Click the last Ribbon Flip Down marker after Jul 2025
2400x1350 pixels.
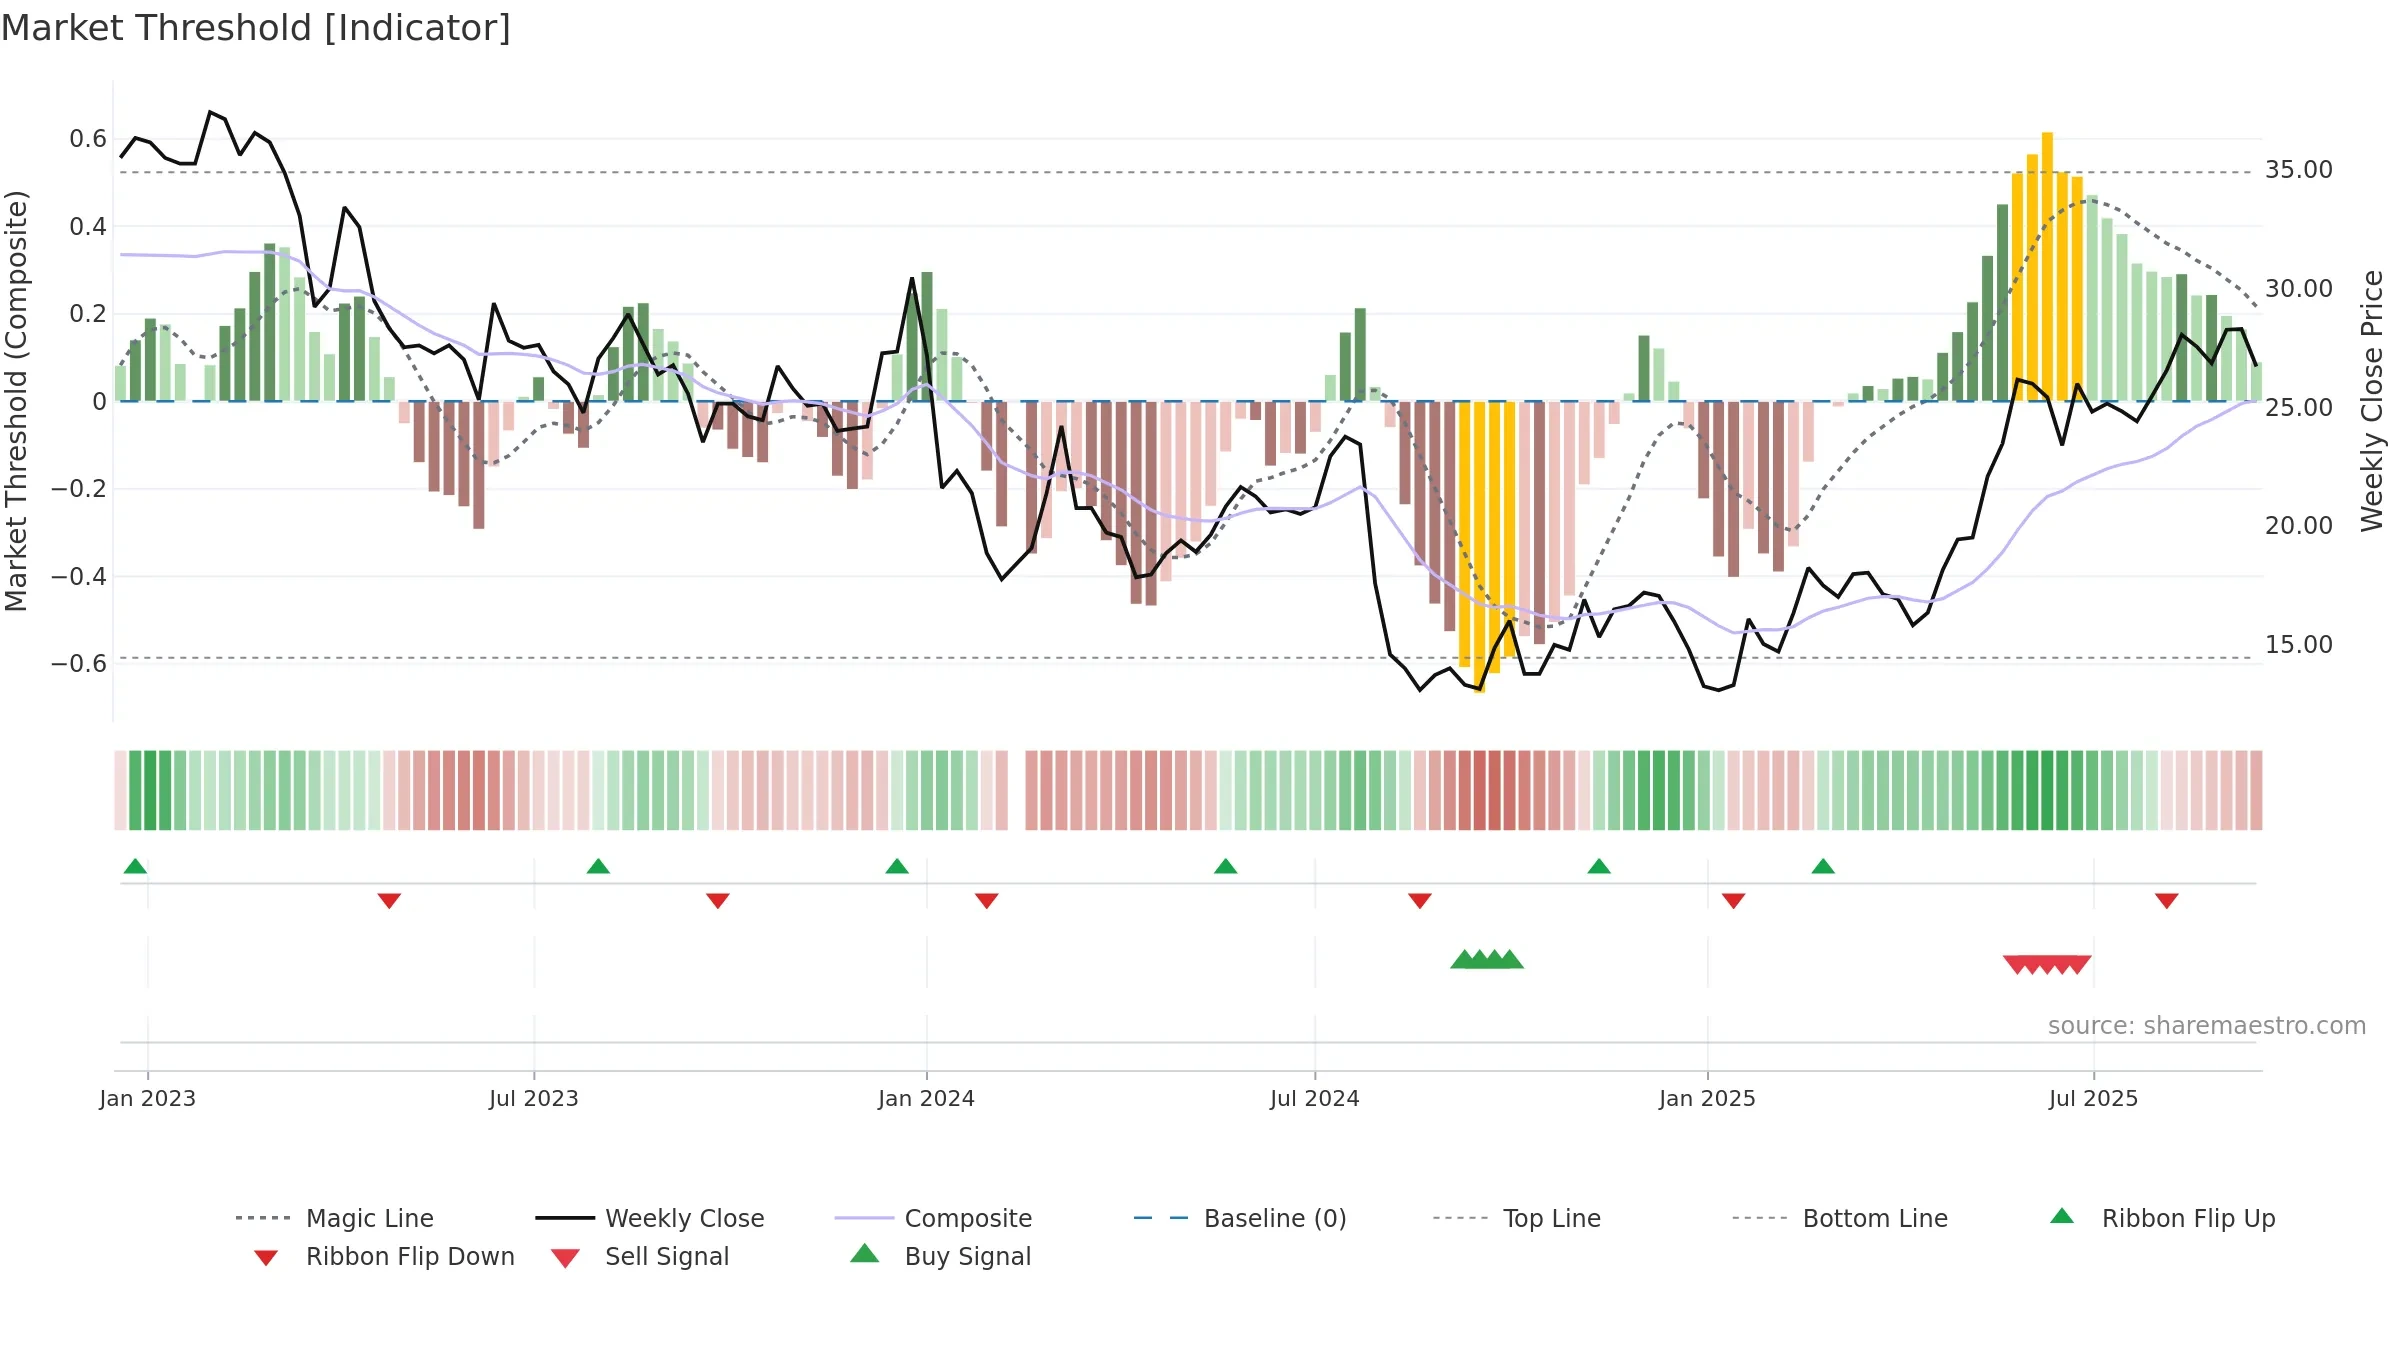pyautogui.click(x=2166, y=901)
